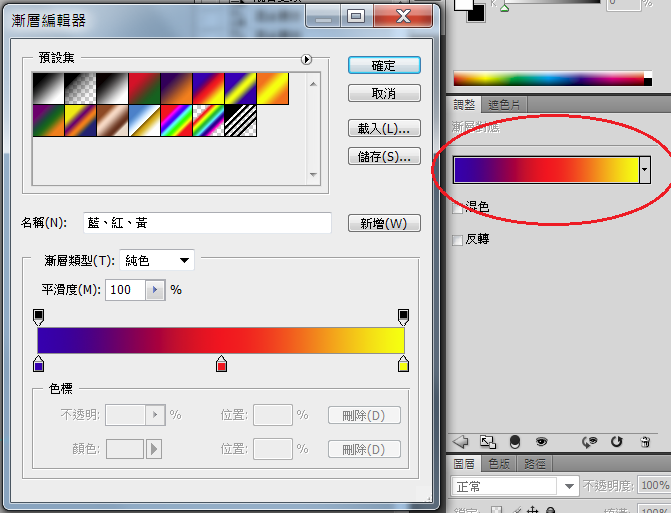
Task: Select the transparent stripes gradient preset
Action: point(241,121)
